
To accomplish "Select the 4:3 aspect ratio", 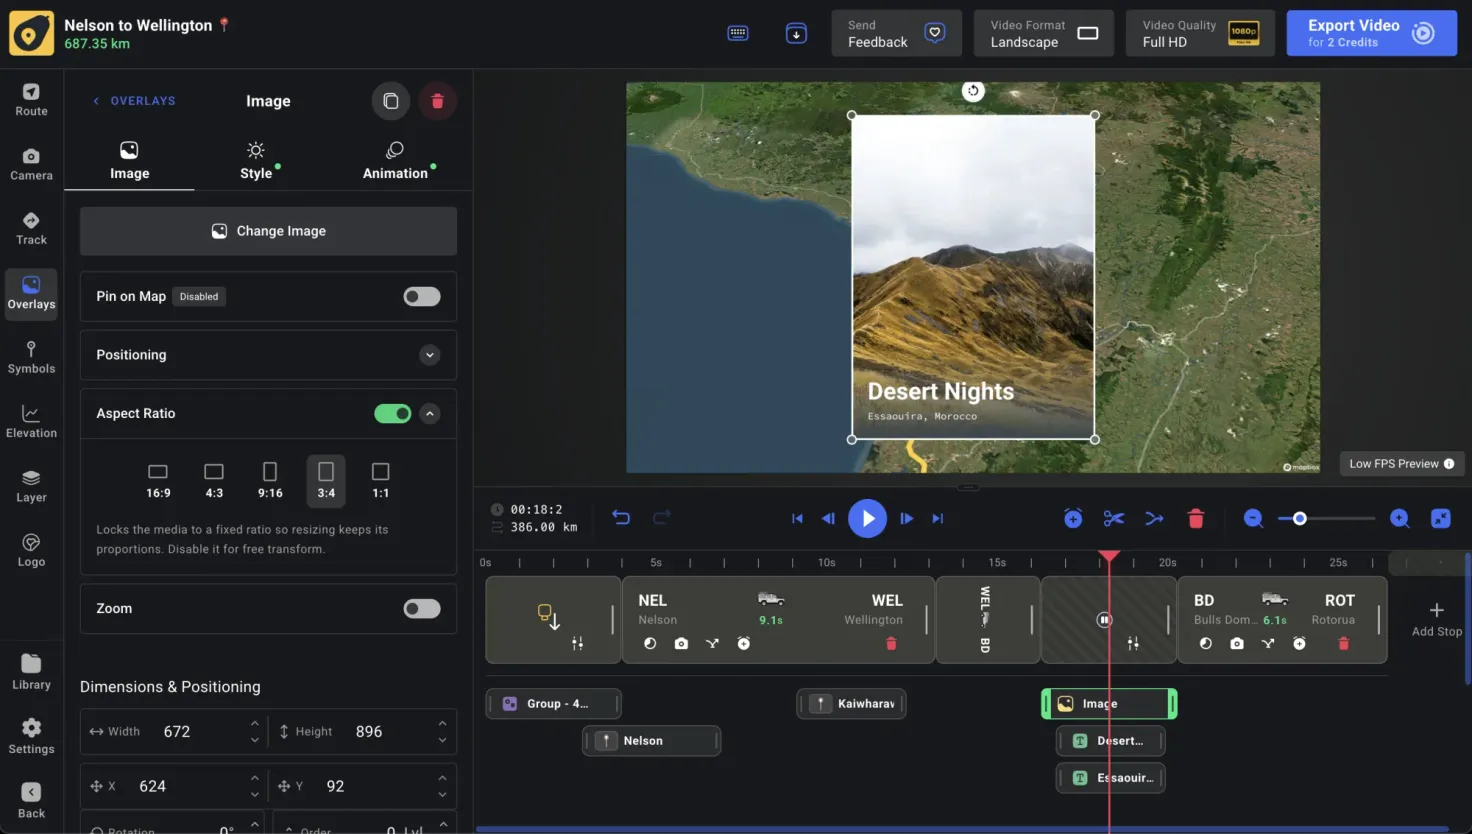I will pyautogui.click(x=214, y=480).
